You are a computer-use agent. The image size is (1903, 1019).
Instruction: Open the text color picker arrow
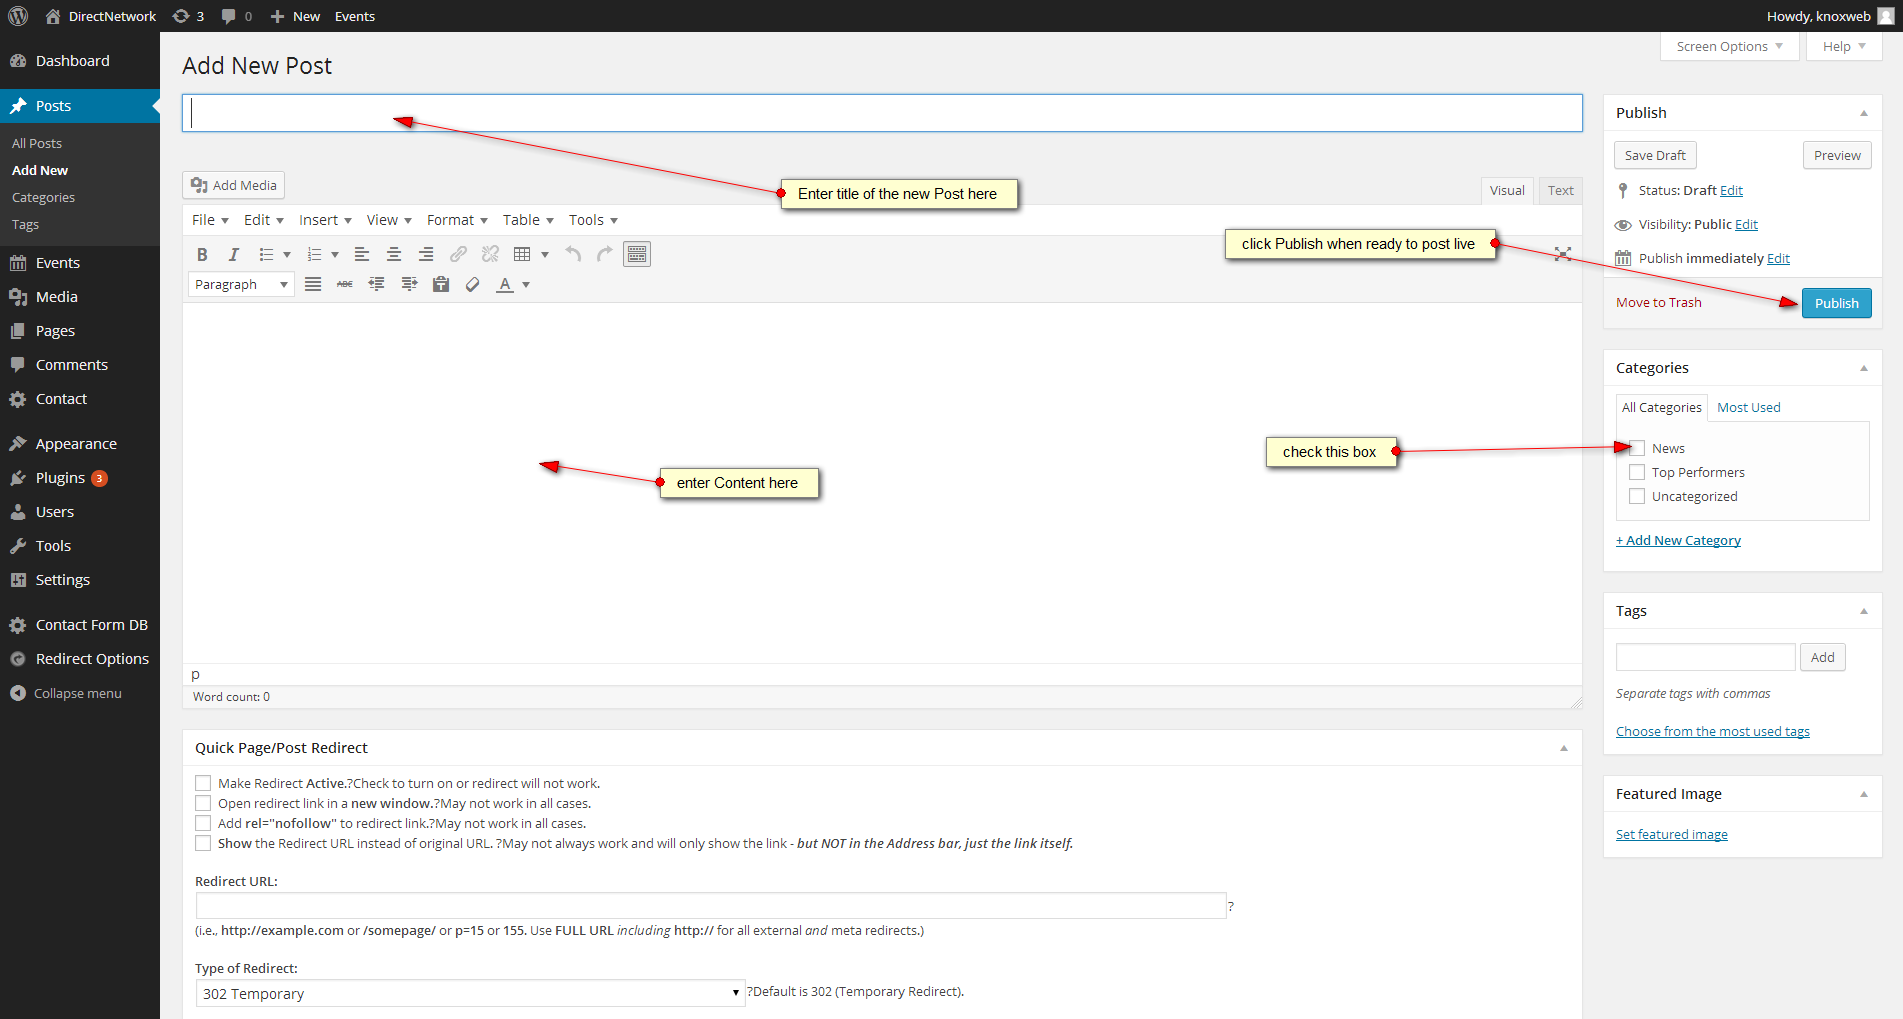526,285
